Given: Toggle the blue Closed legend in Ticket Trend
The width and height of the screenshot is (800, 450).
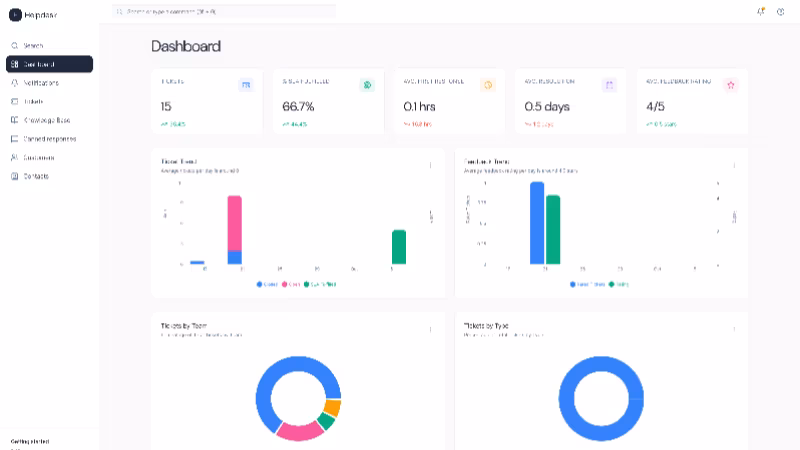Looking at the screenshot, I should [x=267, y=284].
